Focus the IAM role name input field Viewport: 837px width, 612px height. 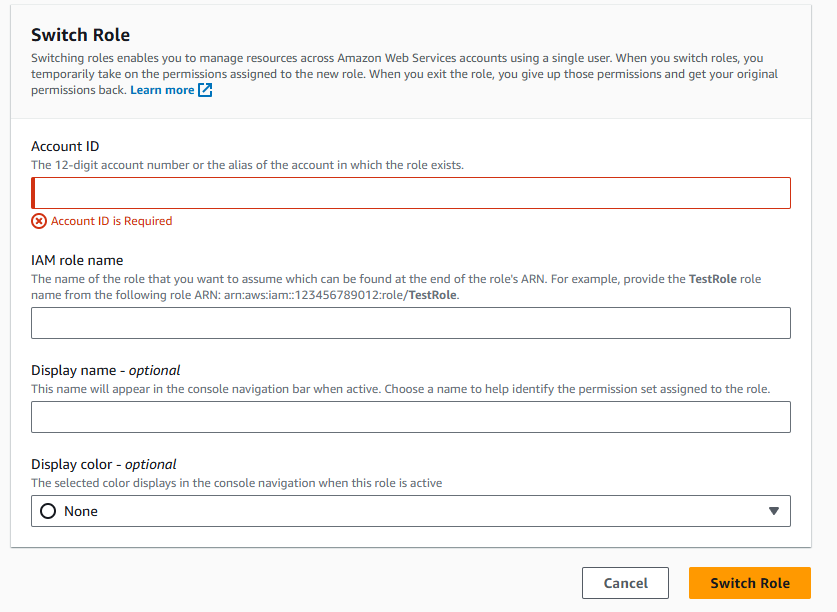410,323
